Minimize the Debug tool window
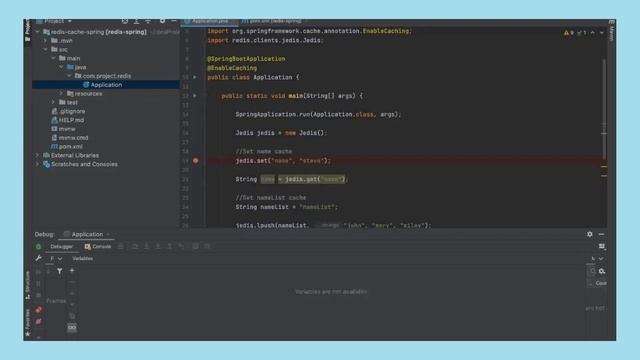 click(x=601, y=234)
